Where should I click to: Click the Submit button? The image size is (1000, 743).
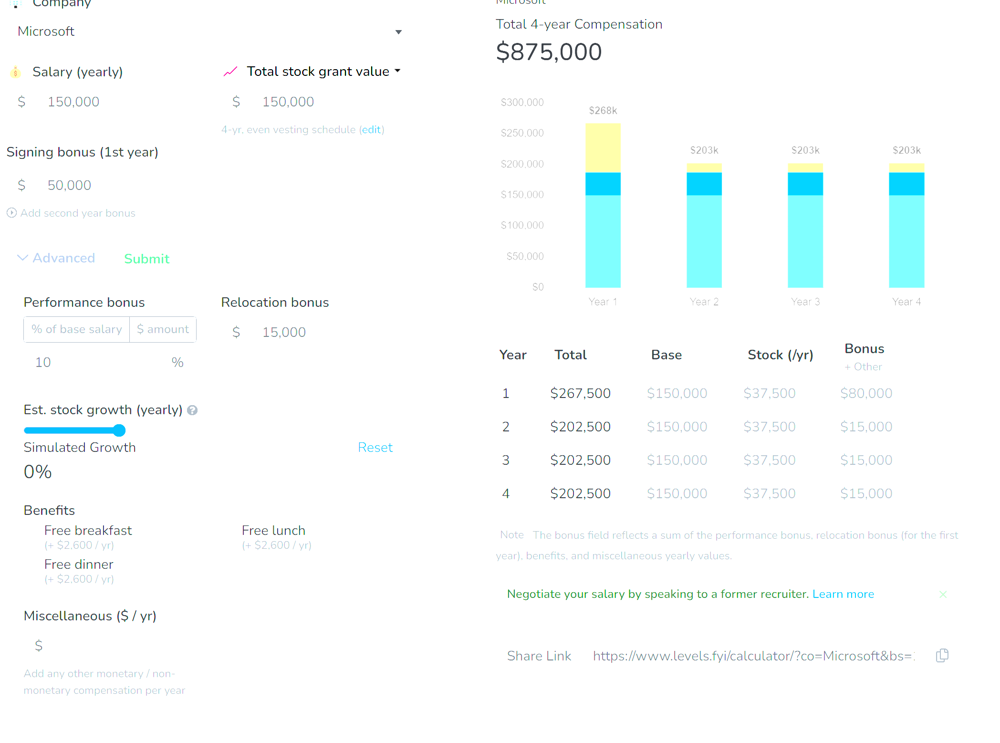point(147,258)
